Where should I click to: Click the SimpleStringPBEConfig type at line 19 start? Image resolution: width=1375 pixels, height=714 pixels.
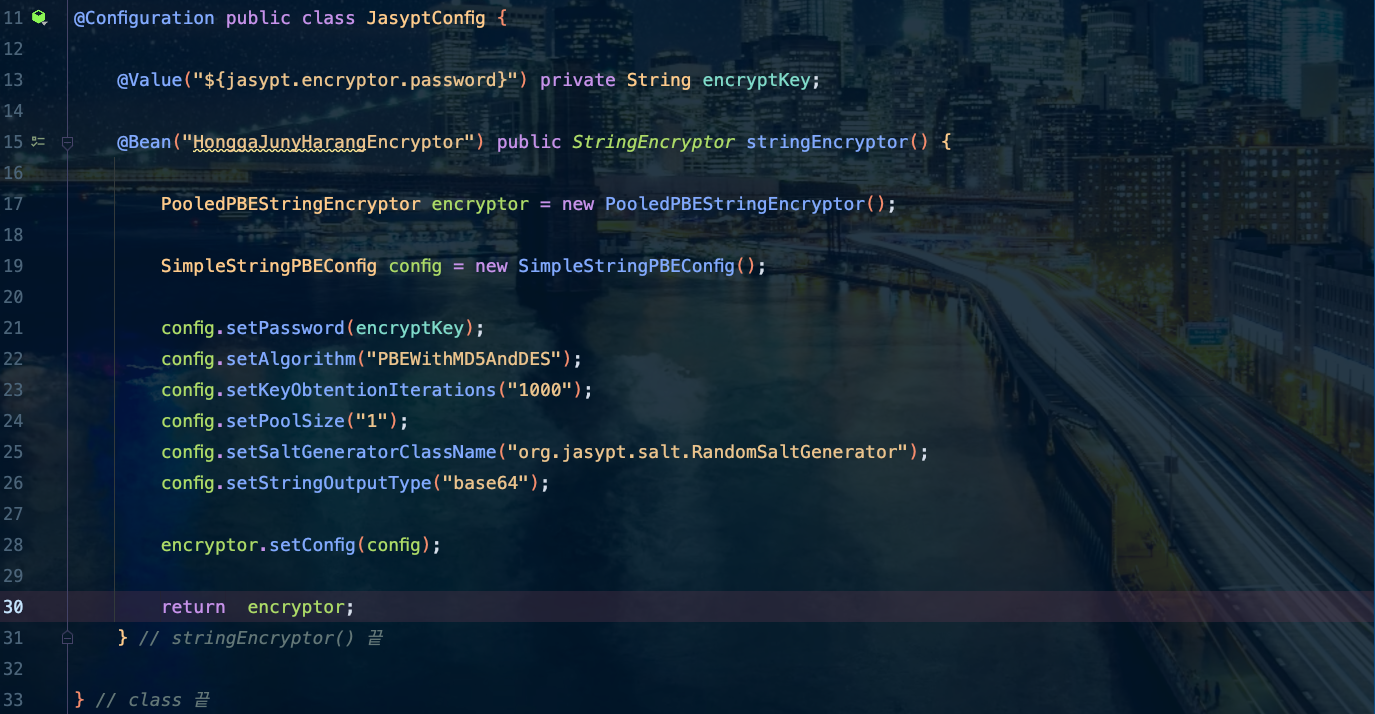(269, 266)
